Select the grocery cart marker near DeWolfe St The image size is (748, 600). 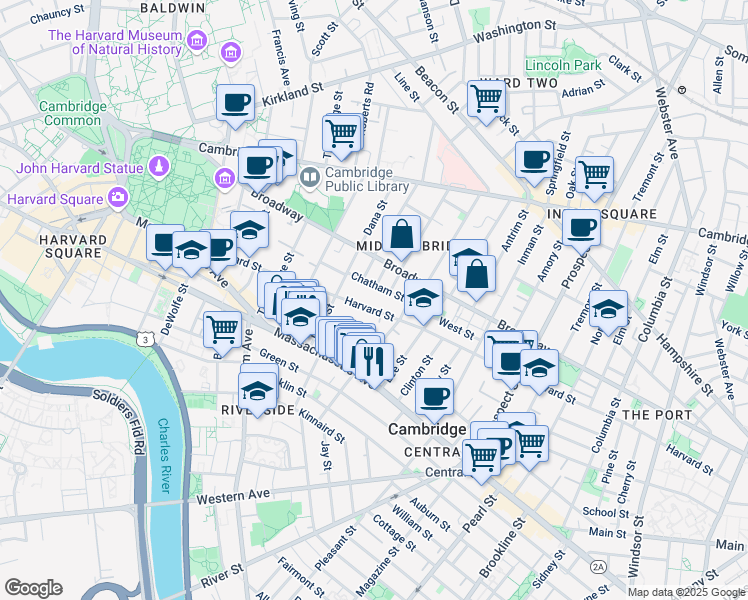(222, 333)
